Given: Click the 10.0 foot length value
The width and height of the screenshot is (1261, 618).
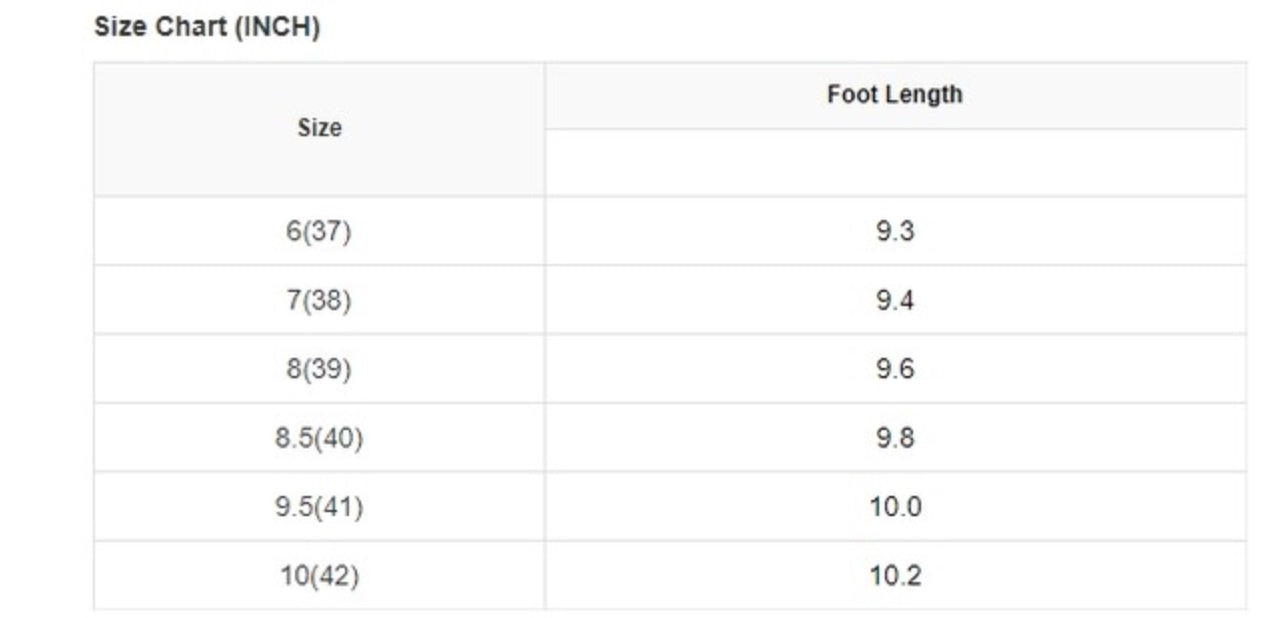Looking at the screenshot, I should click(894, 507).
